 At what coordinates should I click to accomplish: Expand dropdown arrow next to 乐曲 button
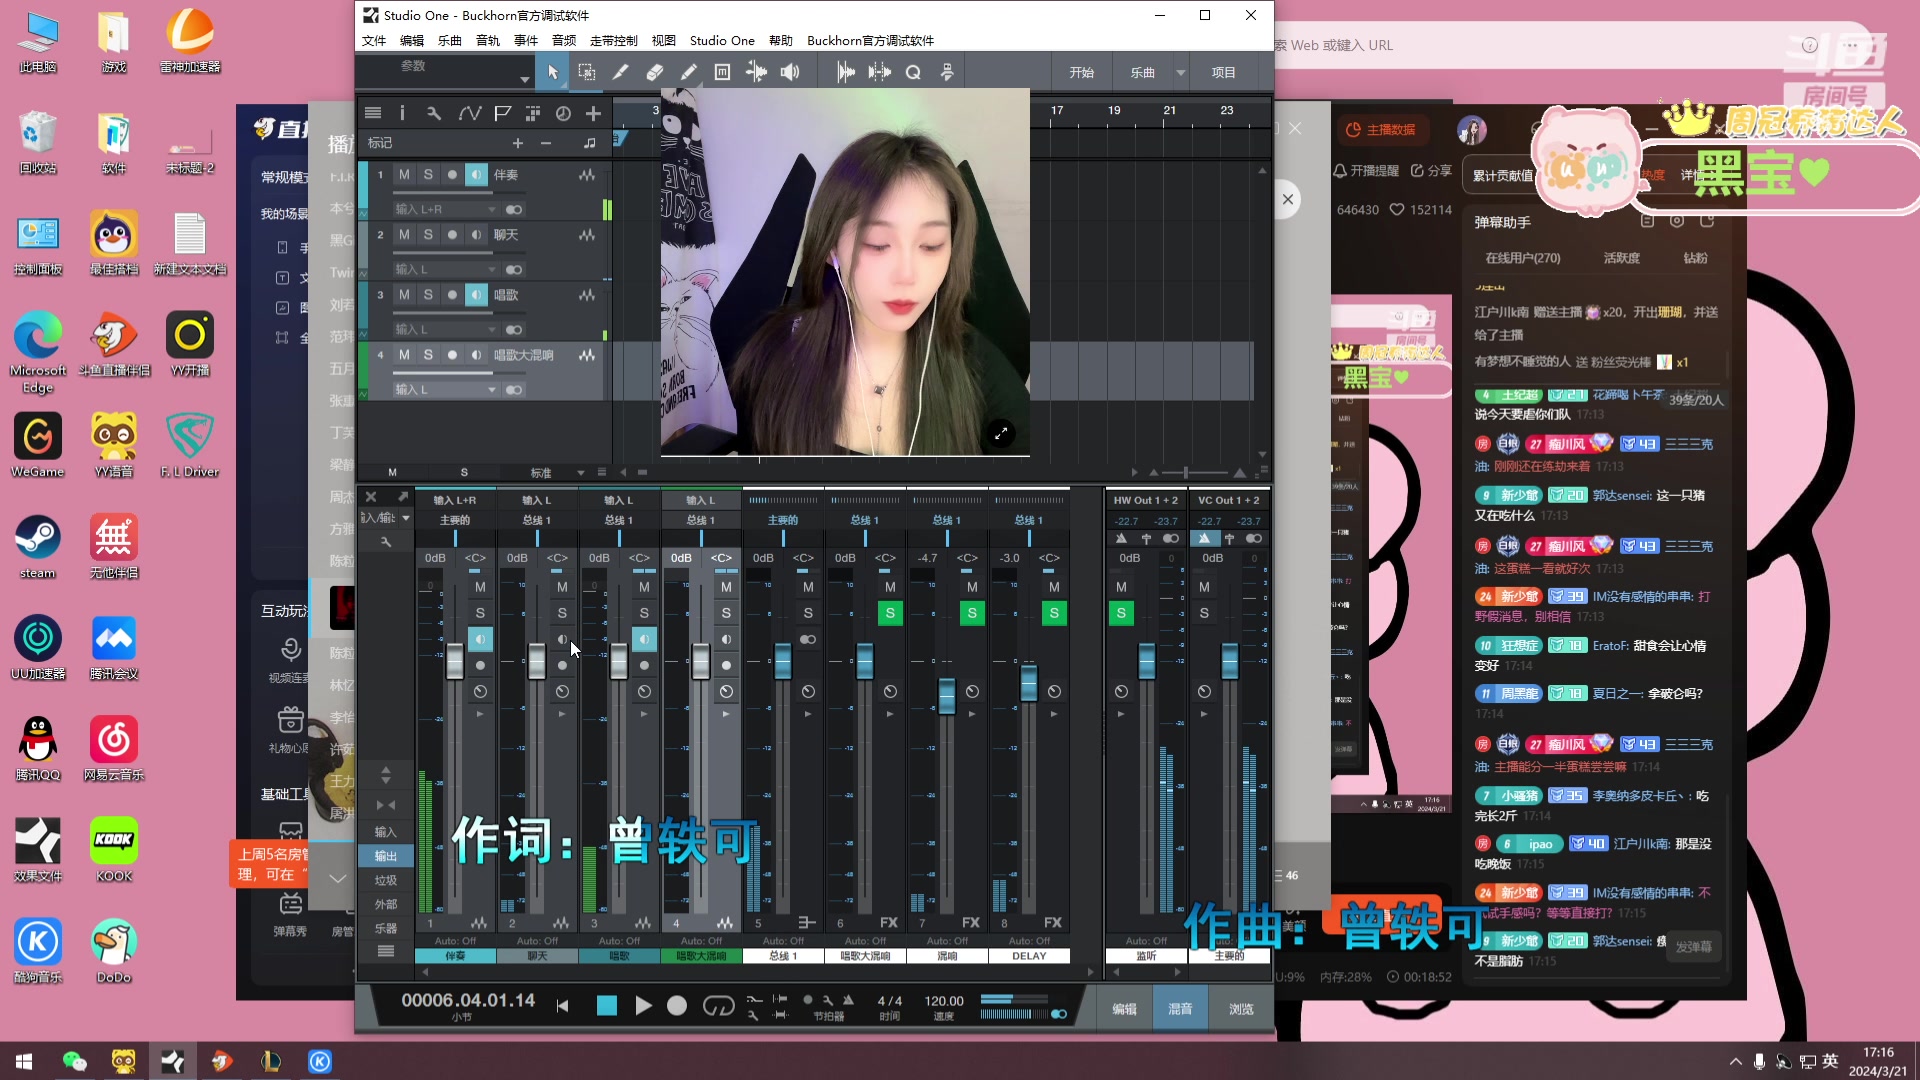[1181, 72]
